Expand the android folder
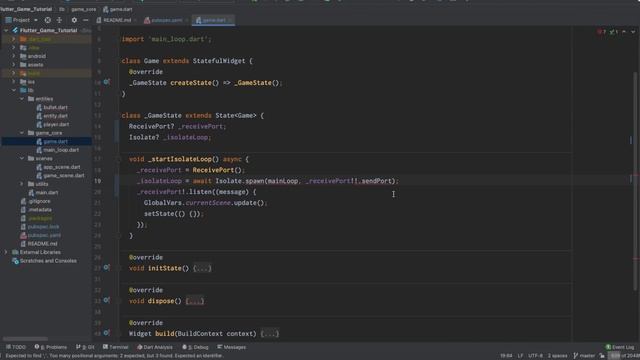The width and height of the screenshot is (640, 360). (x=13, y=56)
